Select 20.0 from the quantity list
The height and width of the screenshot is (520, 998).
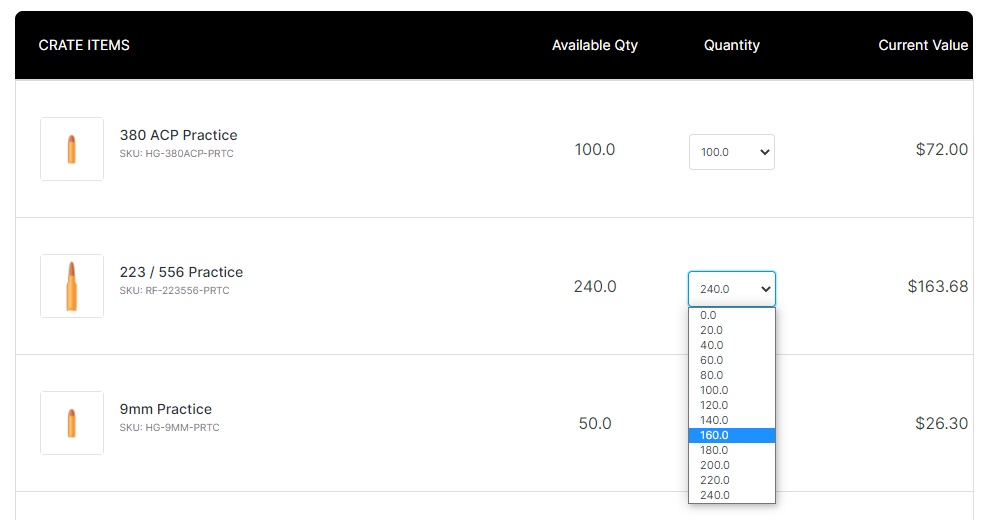(732, 330)
